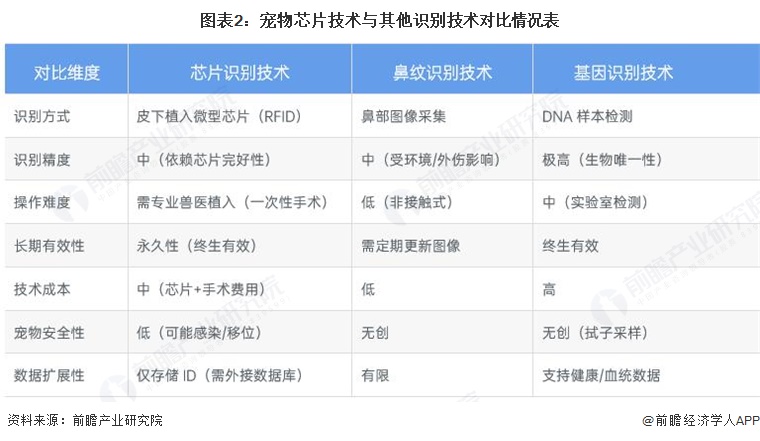Select the 技术成本 row label

42,289
